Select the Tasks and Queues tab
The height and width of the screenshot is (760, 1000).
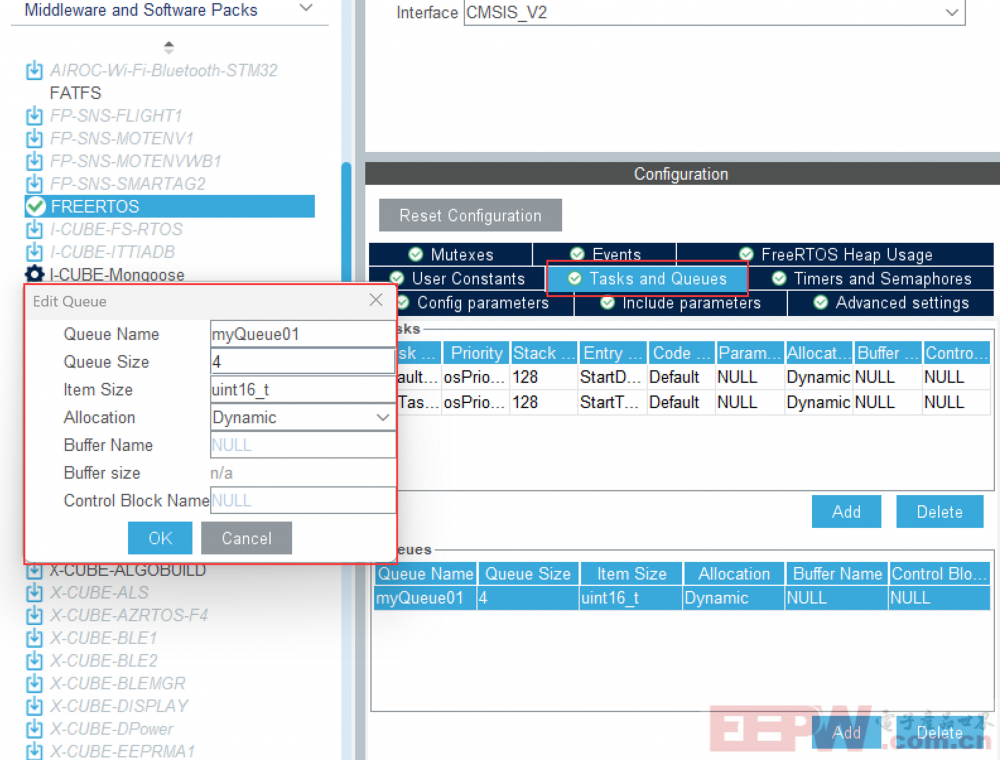[647, 279]
